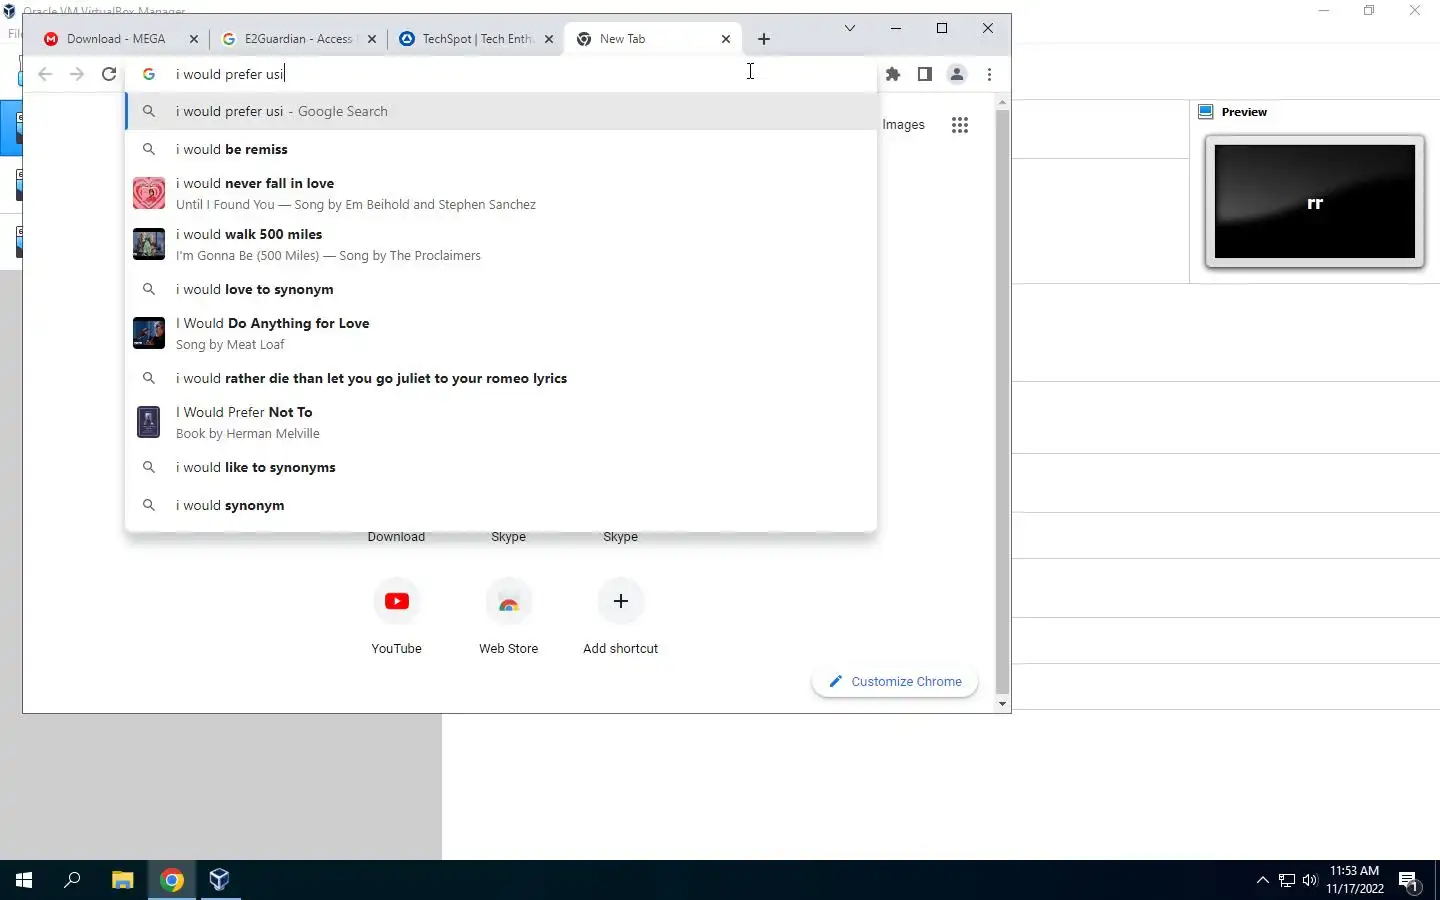This screenshot has width=1440, height=900.
Task: Choose 'I Would Prefer Not To' book suggestion
Action: click(x=501, y=422)
